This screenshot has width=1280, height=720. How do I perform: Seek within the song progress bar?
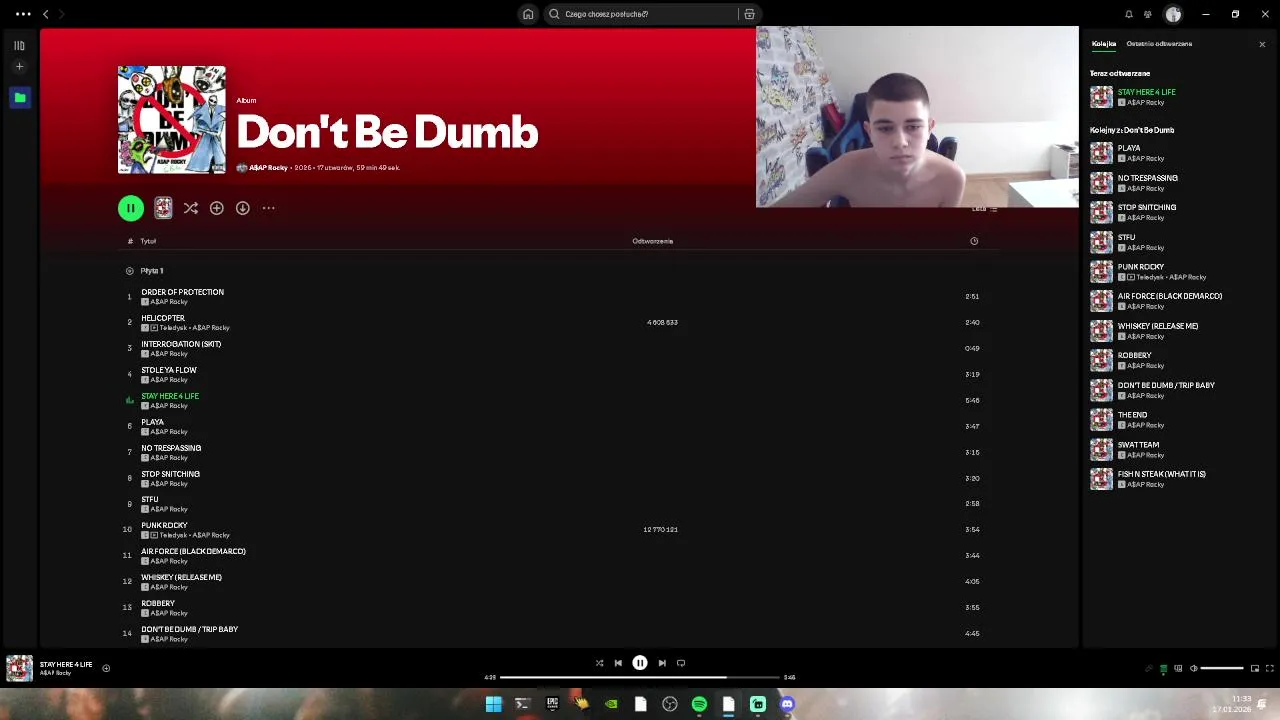pos(640,677)
